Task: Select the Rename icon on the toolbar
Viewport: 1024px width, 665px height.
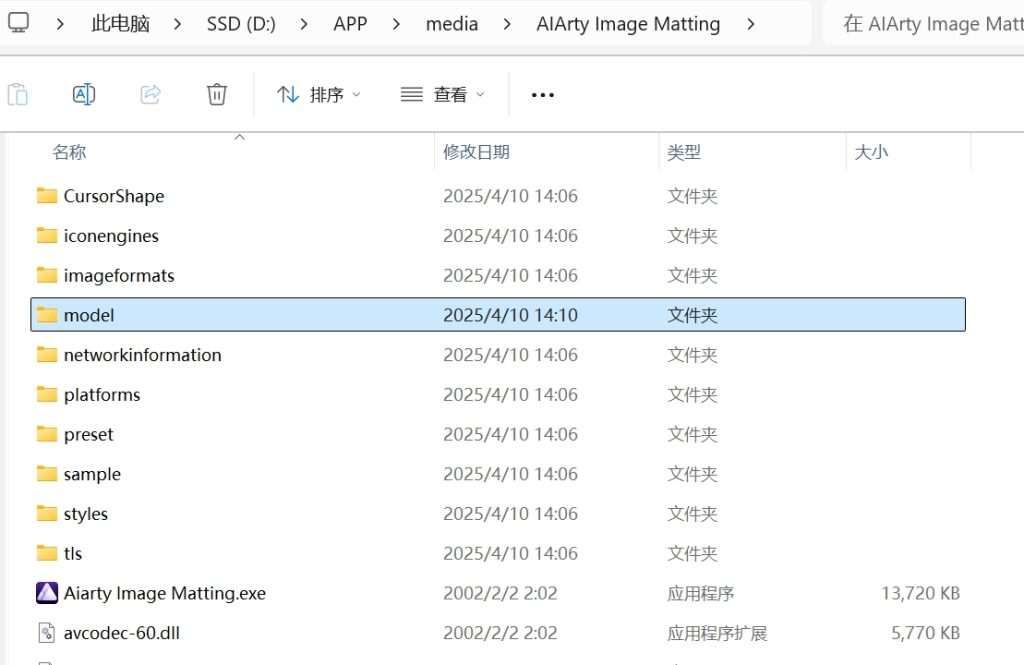Action: (x=84, y=93)
